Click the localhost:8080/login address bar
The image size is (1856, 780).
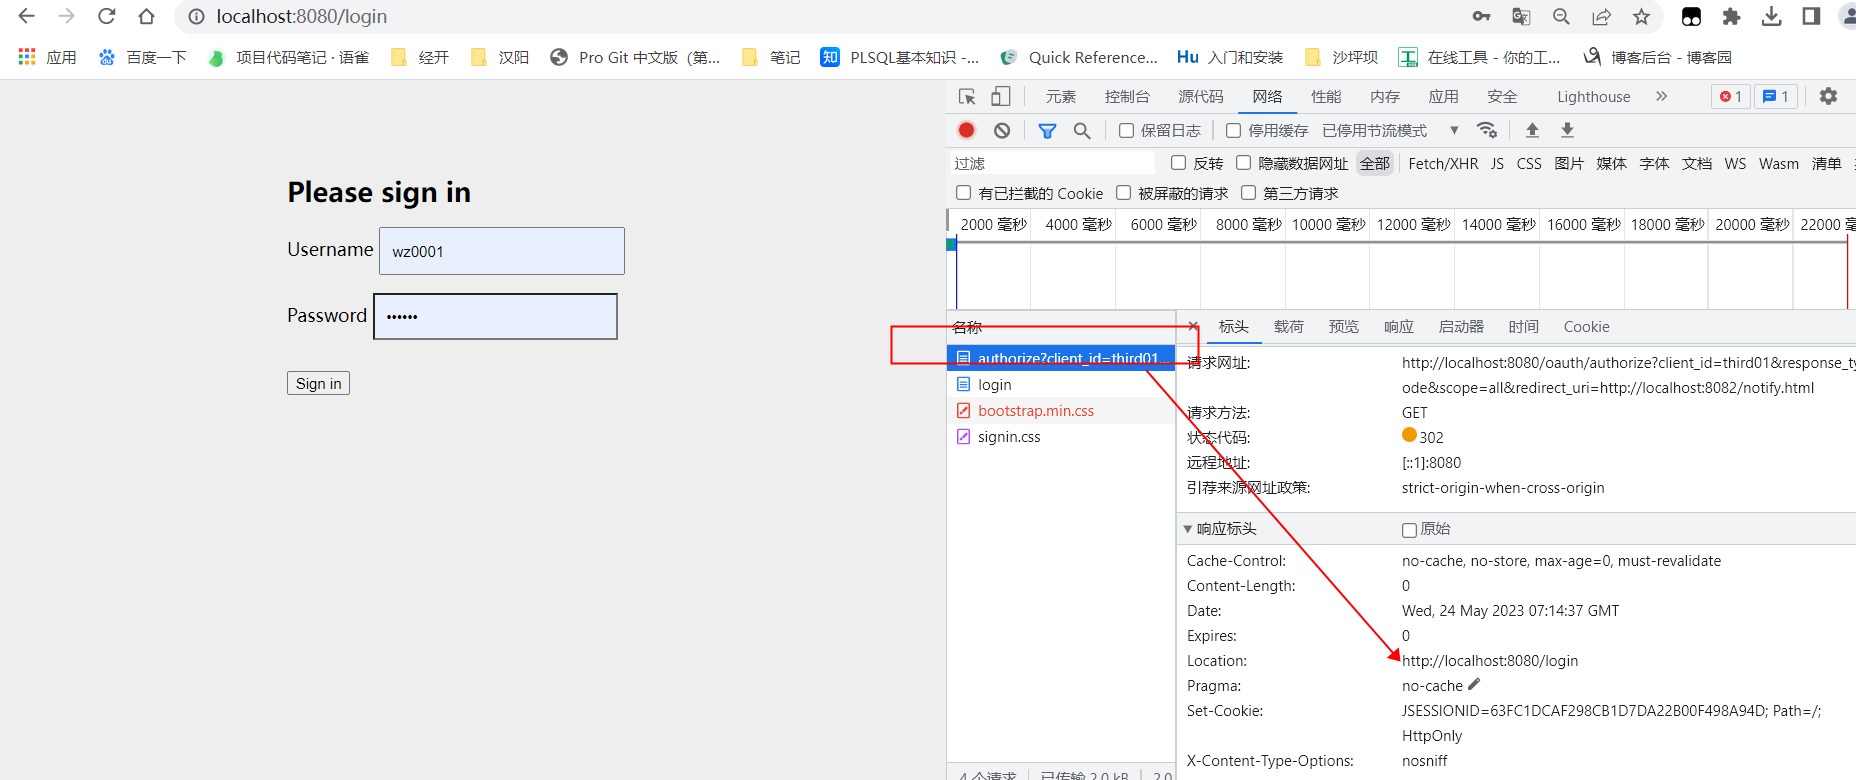pos(301,16)
